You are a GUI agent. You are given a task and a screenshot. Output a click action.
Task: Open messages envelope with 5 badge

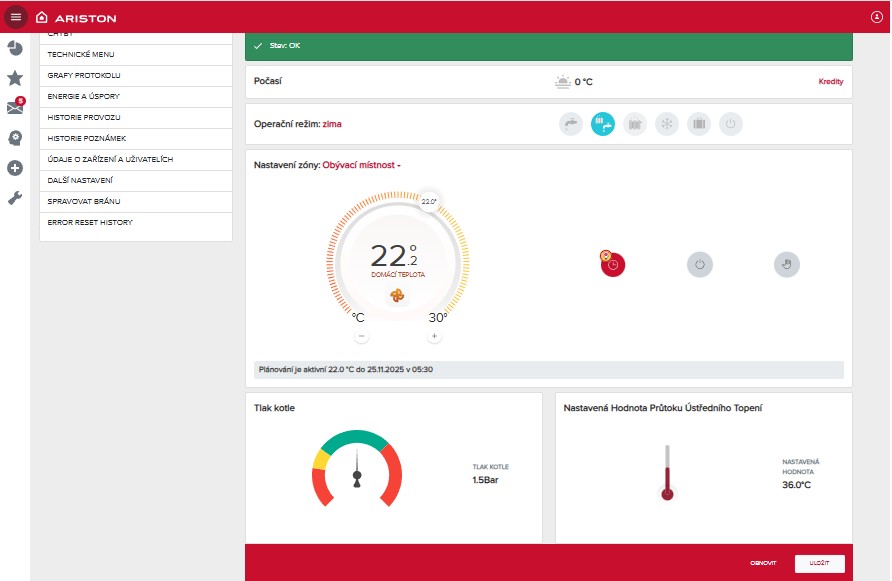tap(15, 108)
